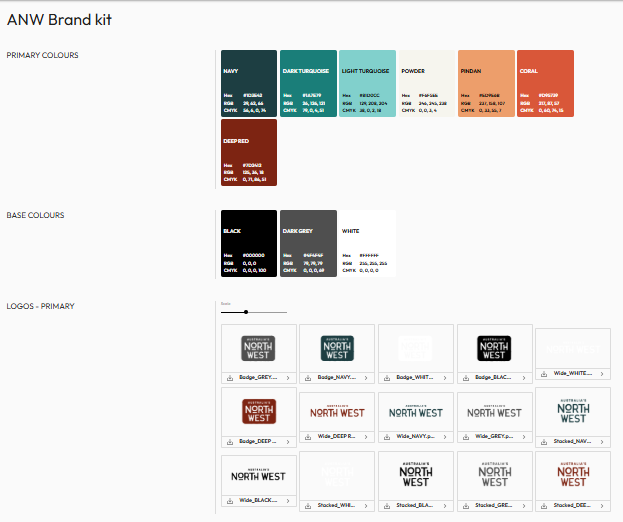Screen dimensions: 623x522
Task: Open the stacked grey logo thumbnail
Action: coord(495,476)
